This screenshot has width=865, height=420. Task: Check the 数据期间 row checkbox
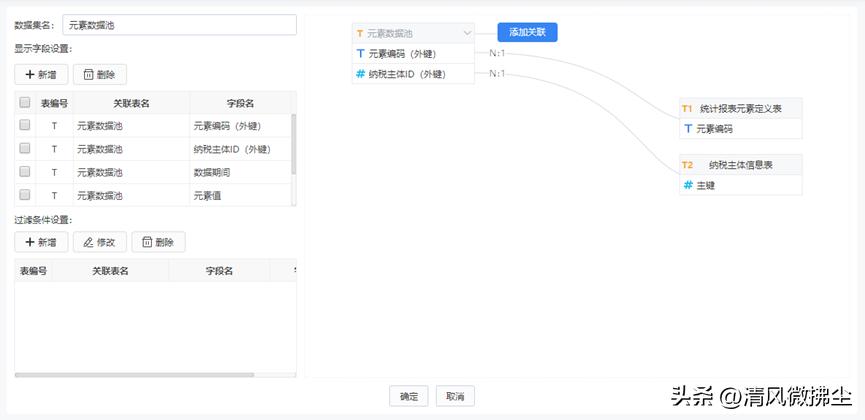tap(25, 172)
